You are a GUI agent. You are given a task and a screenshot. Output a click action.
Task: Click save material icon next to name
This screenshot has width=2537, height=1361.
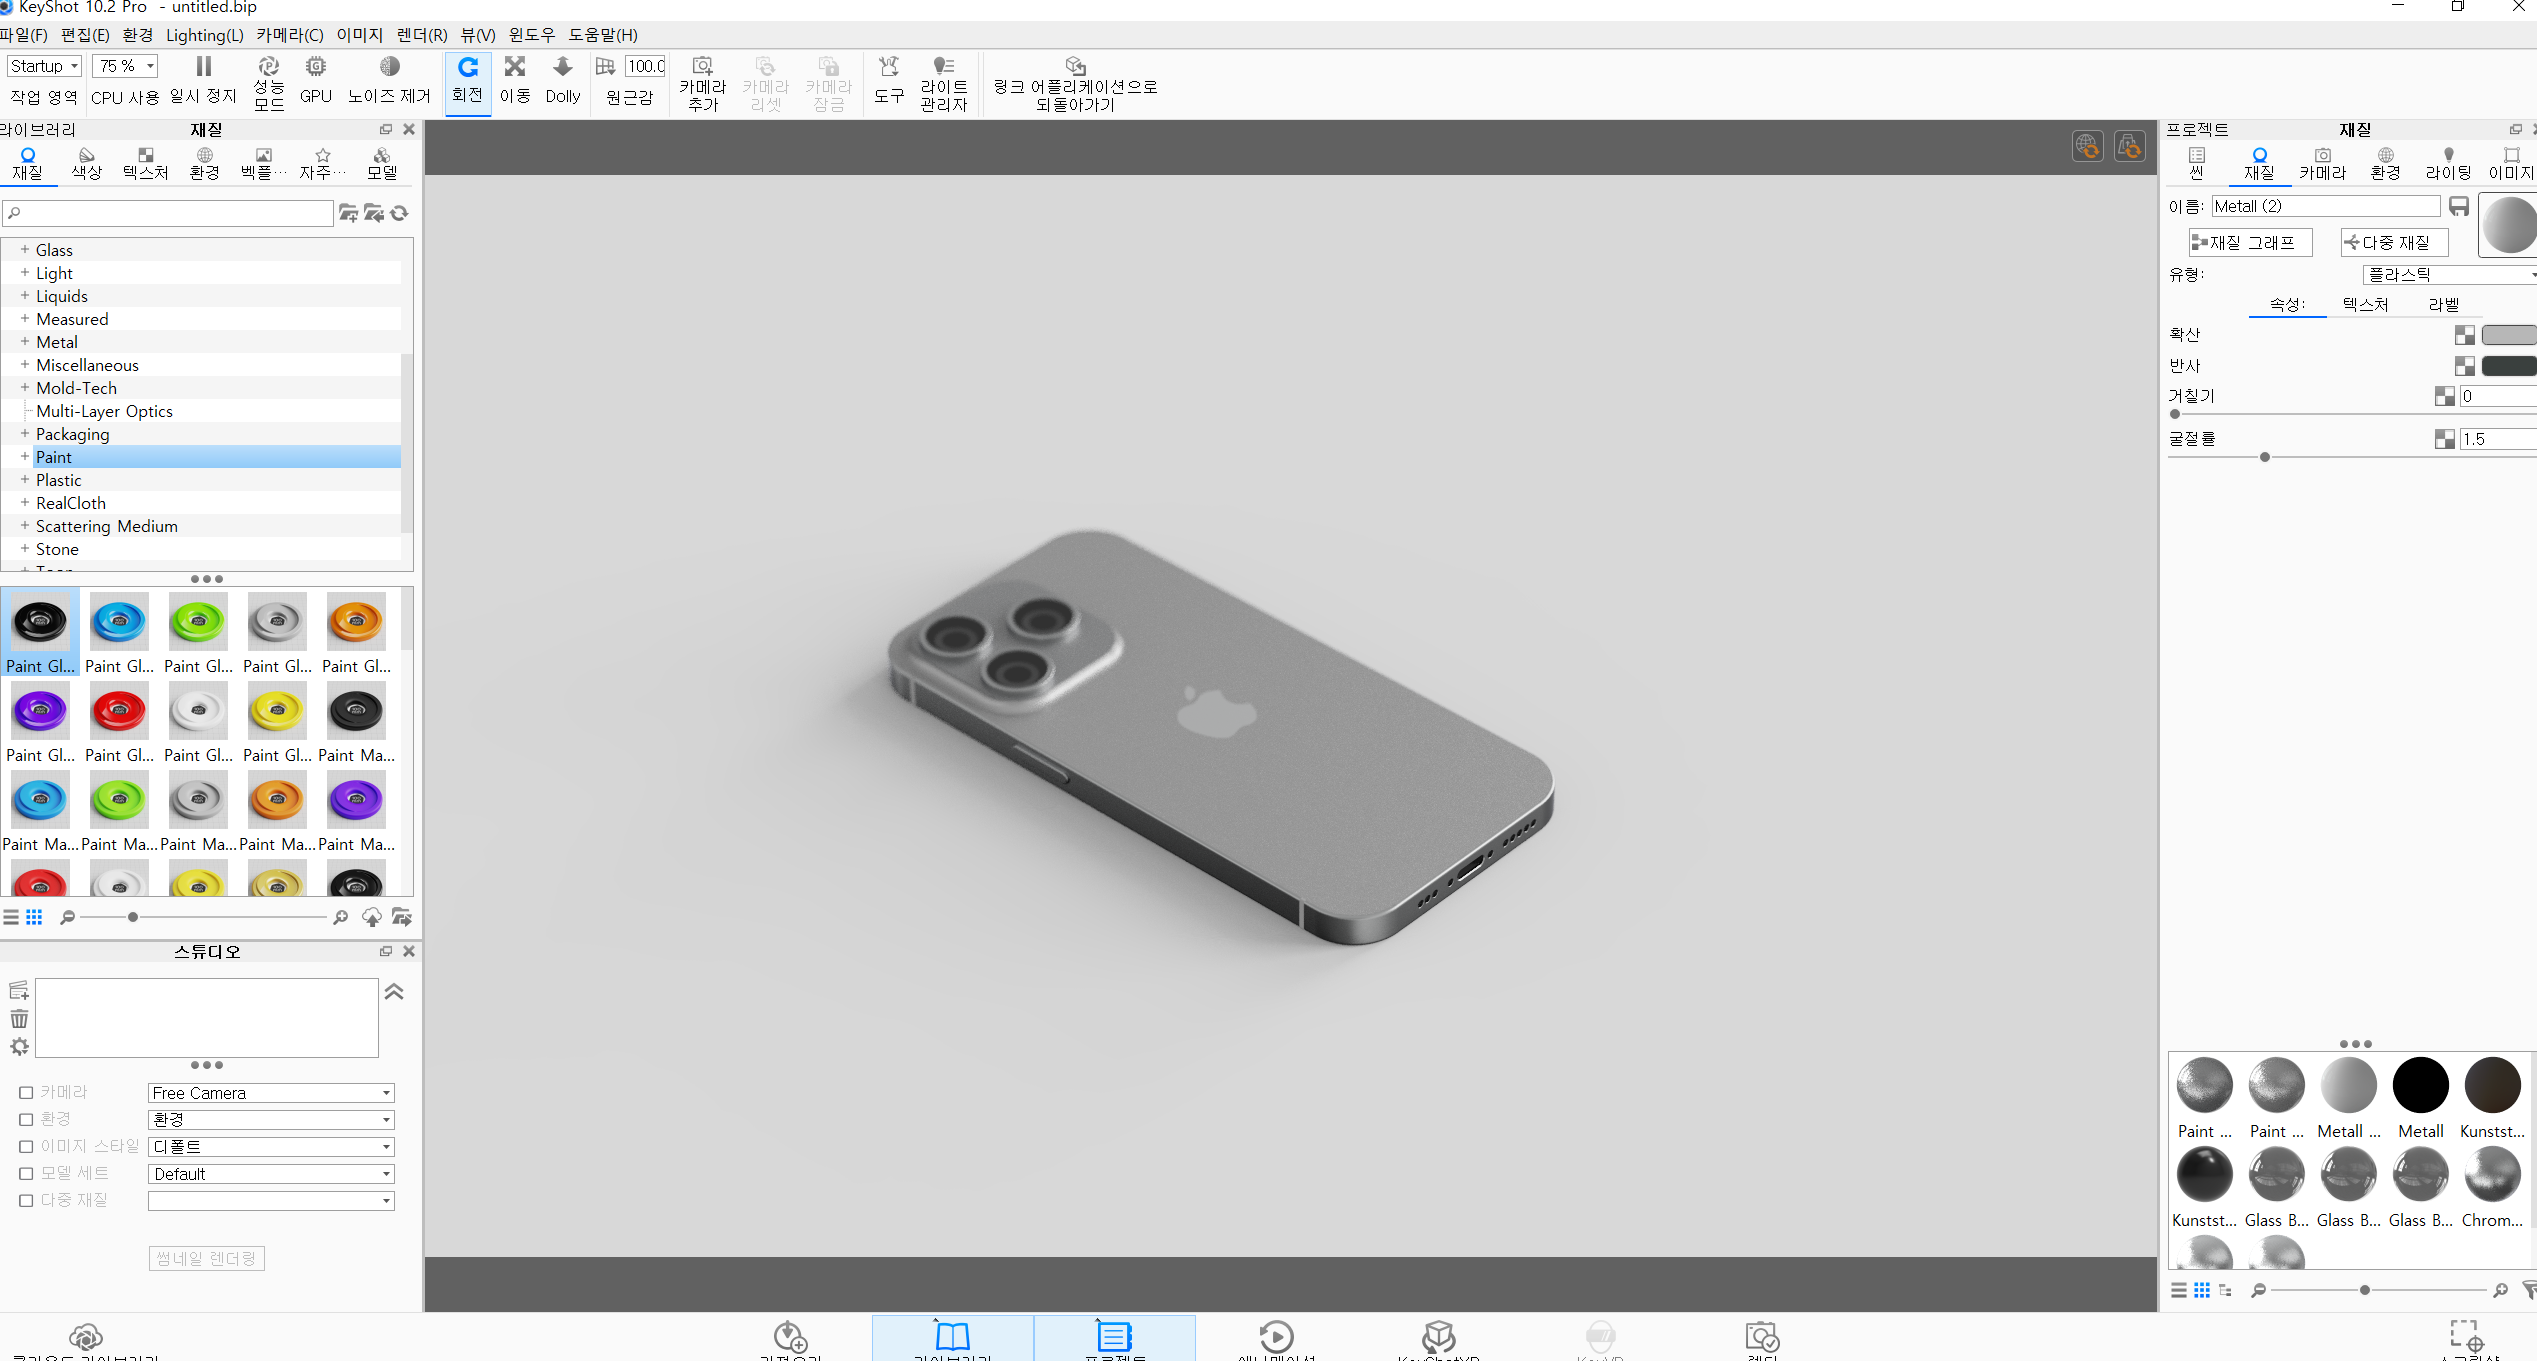pyautogui.click(x=2459, y=206)
